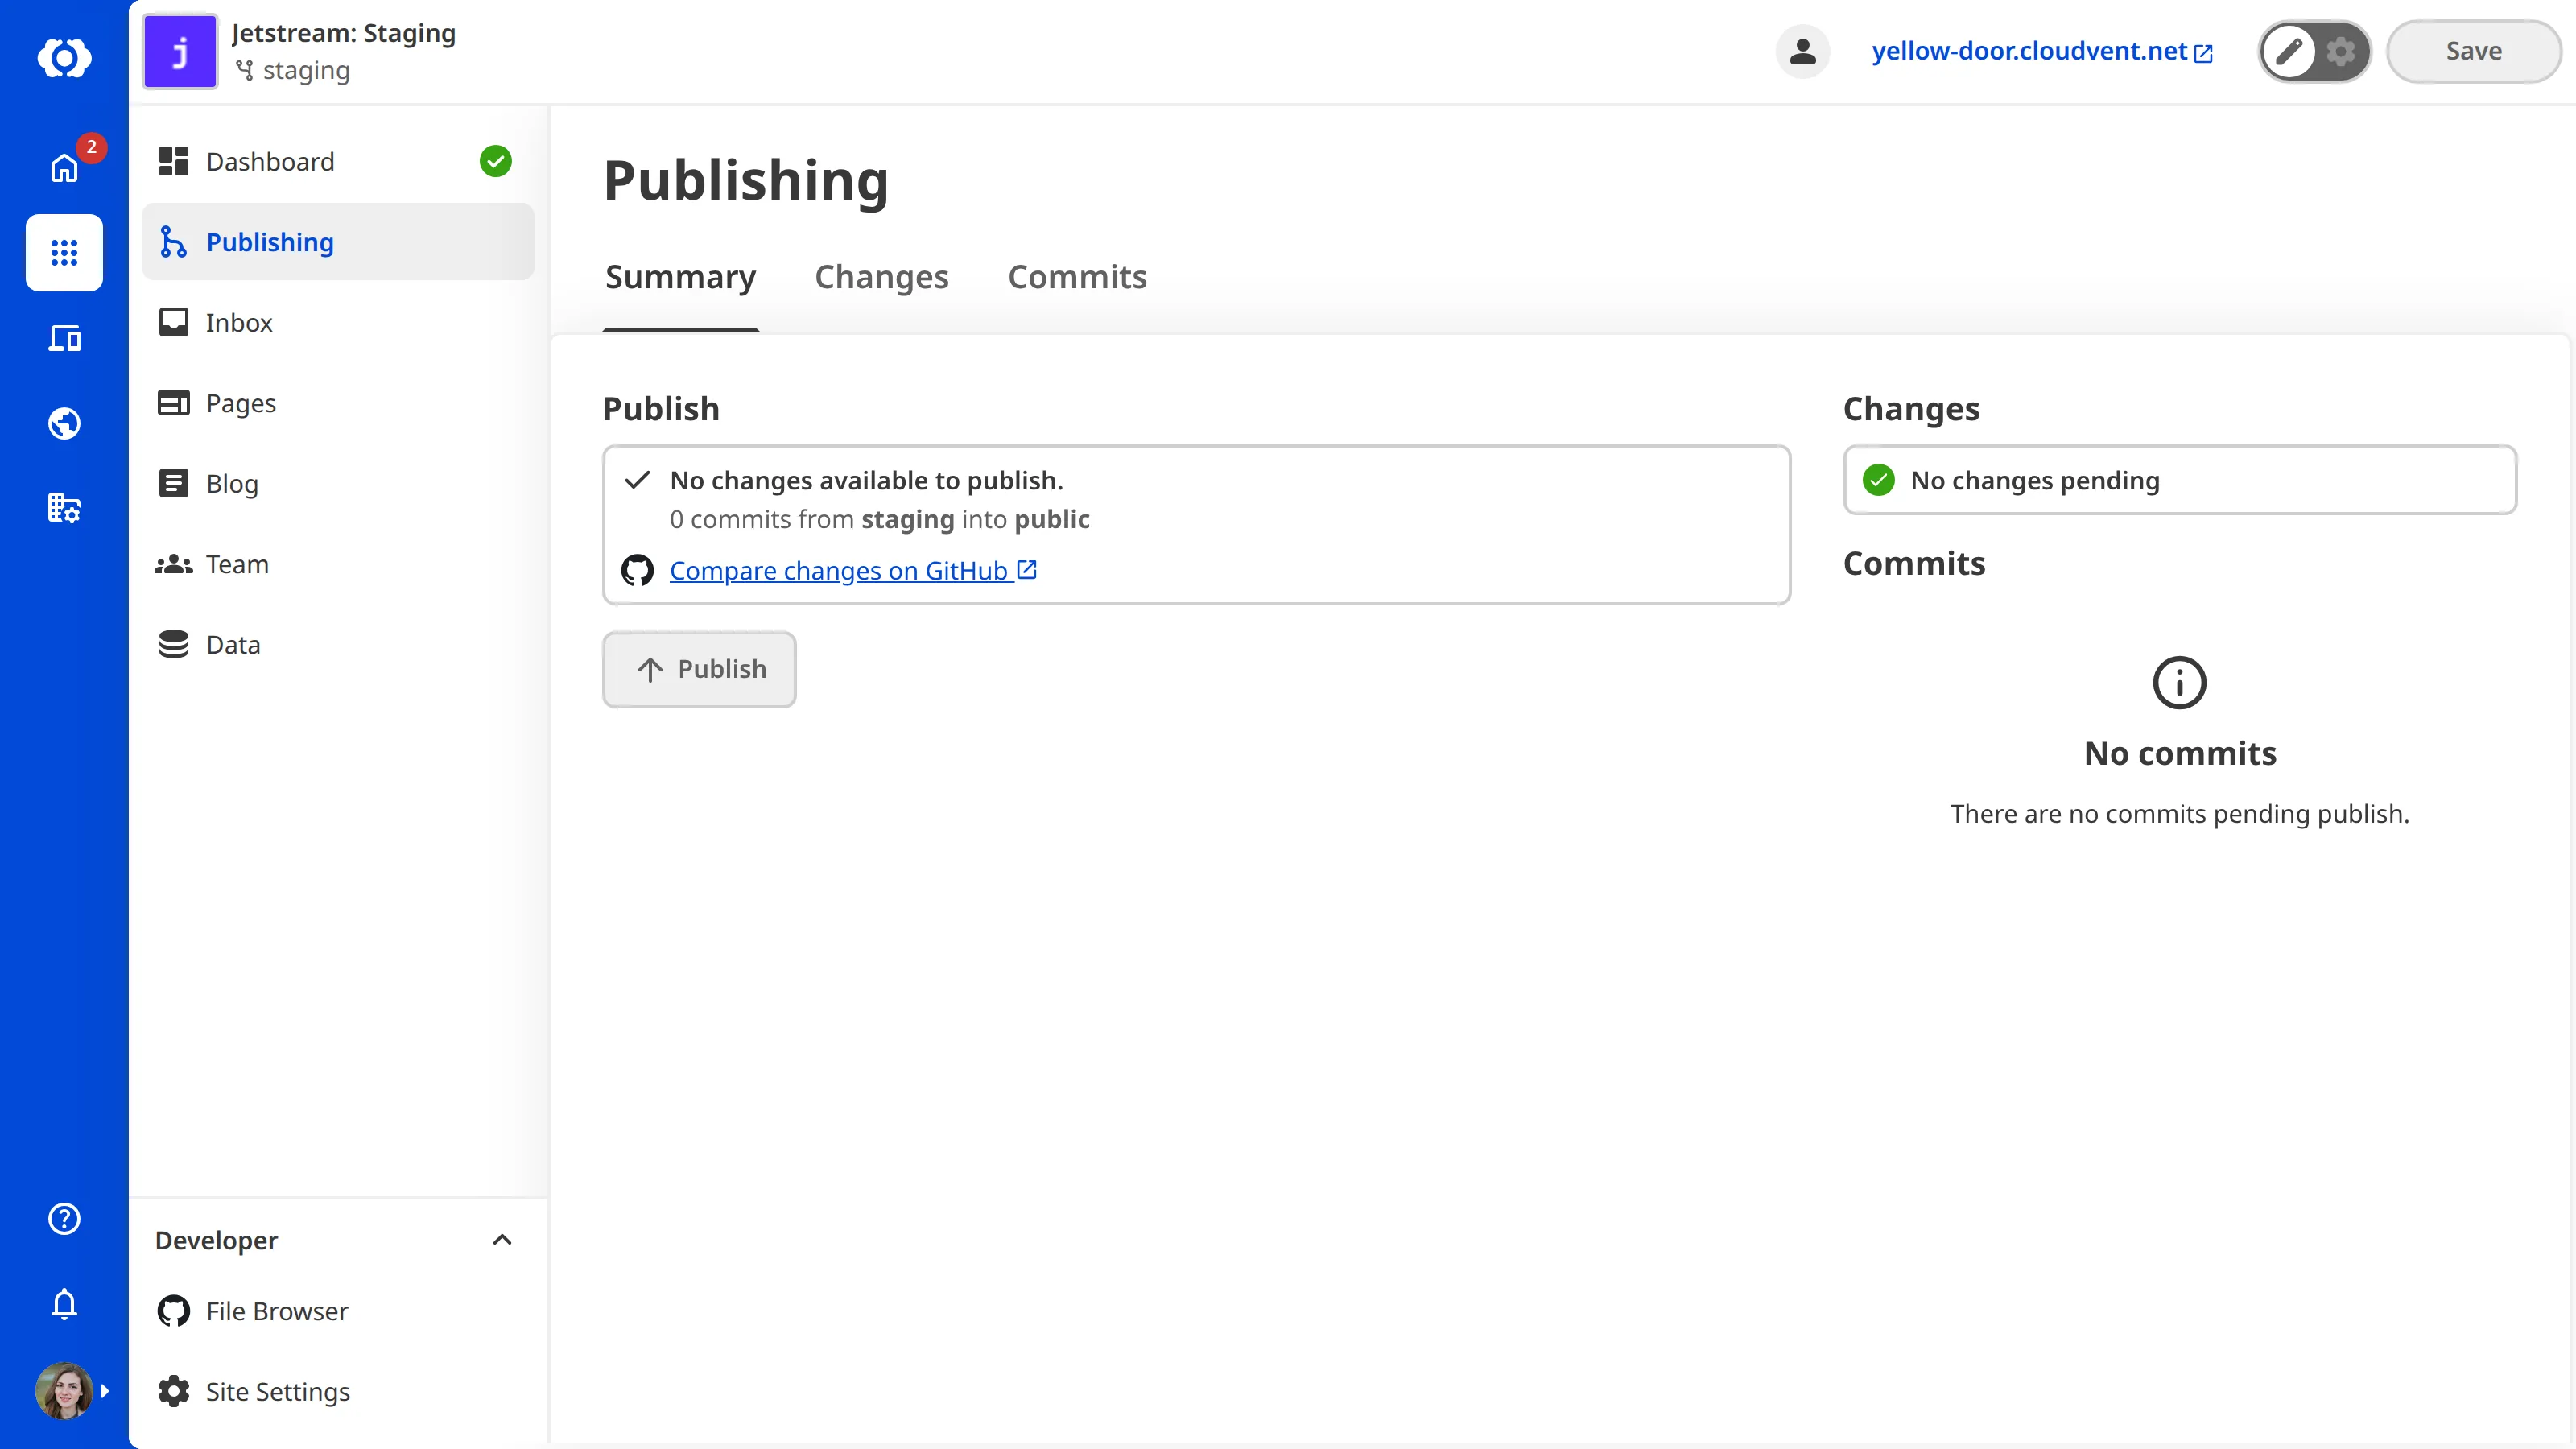Open yellow-door.cloudvent.net link
This screenshot has height=1449, width=2576.
[2041, 51]
